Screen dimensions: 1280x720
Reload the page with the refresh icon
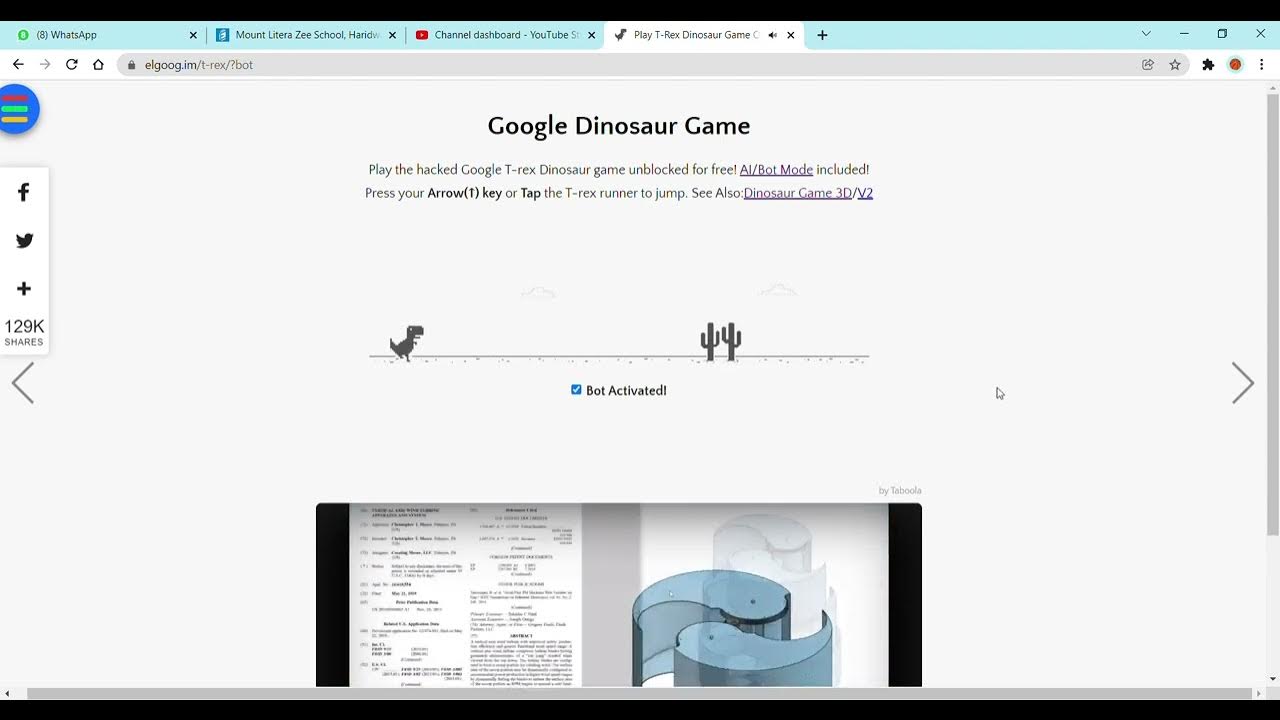point(72,64)
